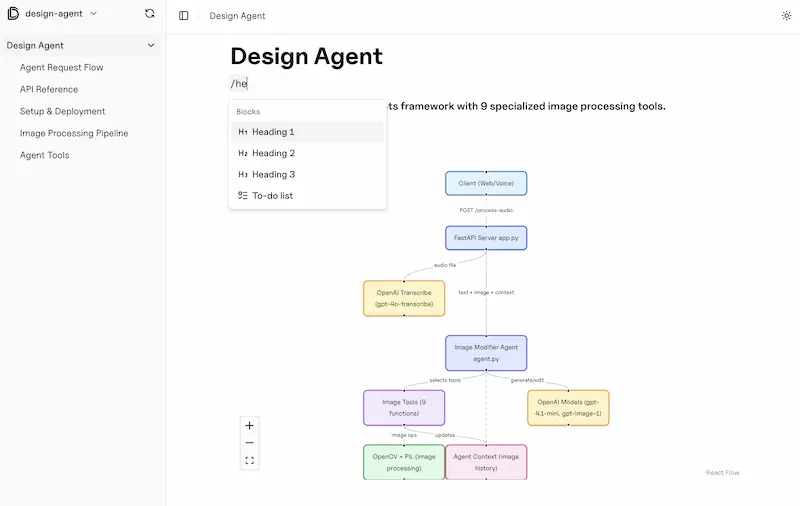800x506 pixels.
Task: Click the 'updates' edge label
Action: click(x=445, y=435)
